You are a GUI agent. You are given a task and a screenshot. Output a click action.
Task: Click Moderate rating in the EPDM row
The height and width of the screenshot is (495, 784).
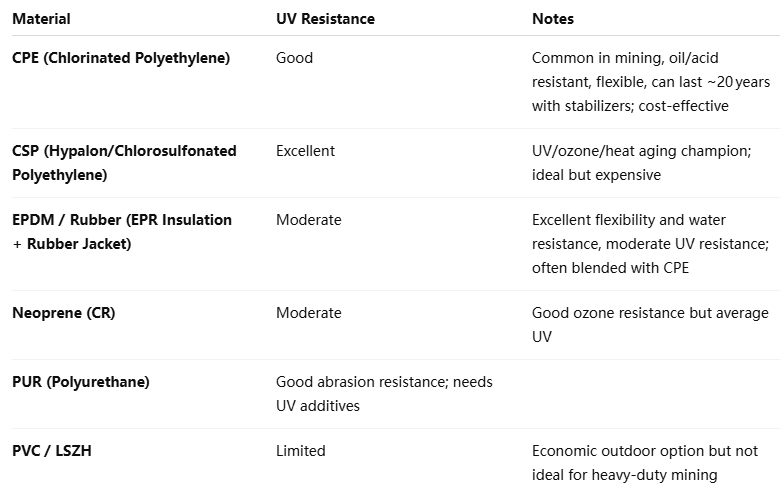click(x=308, y=220)
